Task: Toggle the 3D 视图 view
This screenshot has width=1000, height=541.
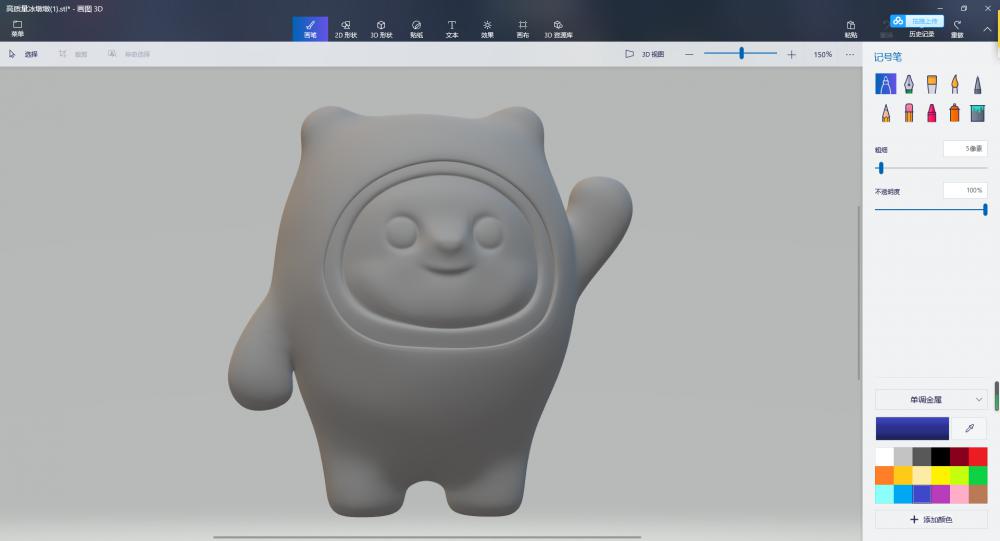Action: (645, 54)
